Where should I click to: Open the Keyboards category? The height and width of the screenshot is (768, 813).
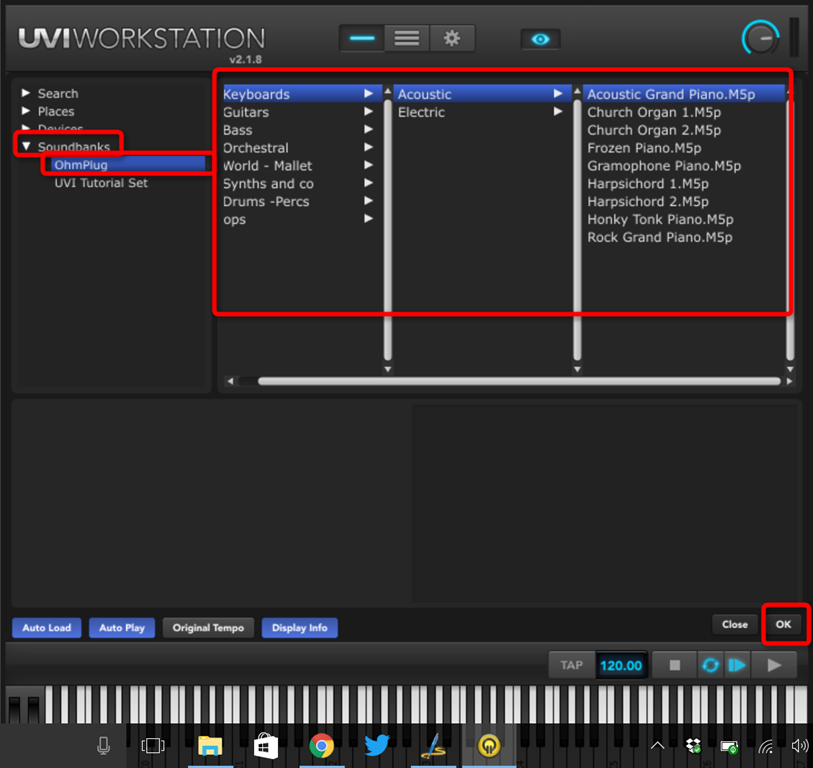(302, 94)
